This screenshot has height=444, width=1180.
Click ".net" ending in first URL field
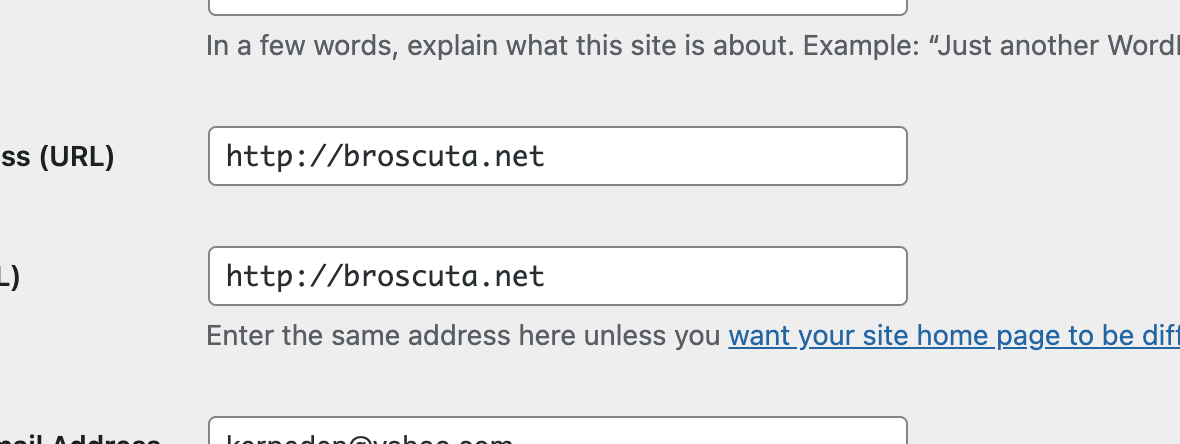coord(520,157)
